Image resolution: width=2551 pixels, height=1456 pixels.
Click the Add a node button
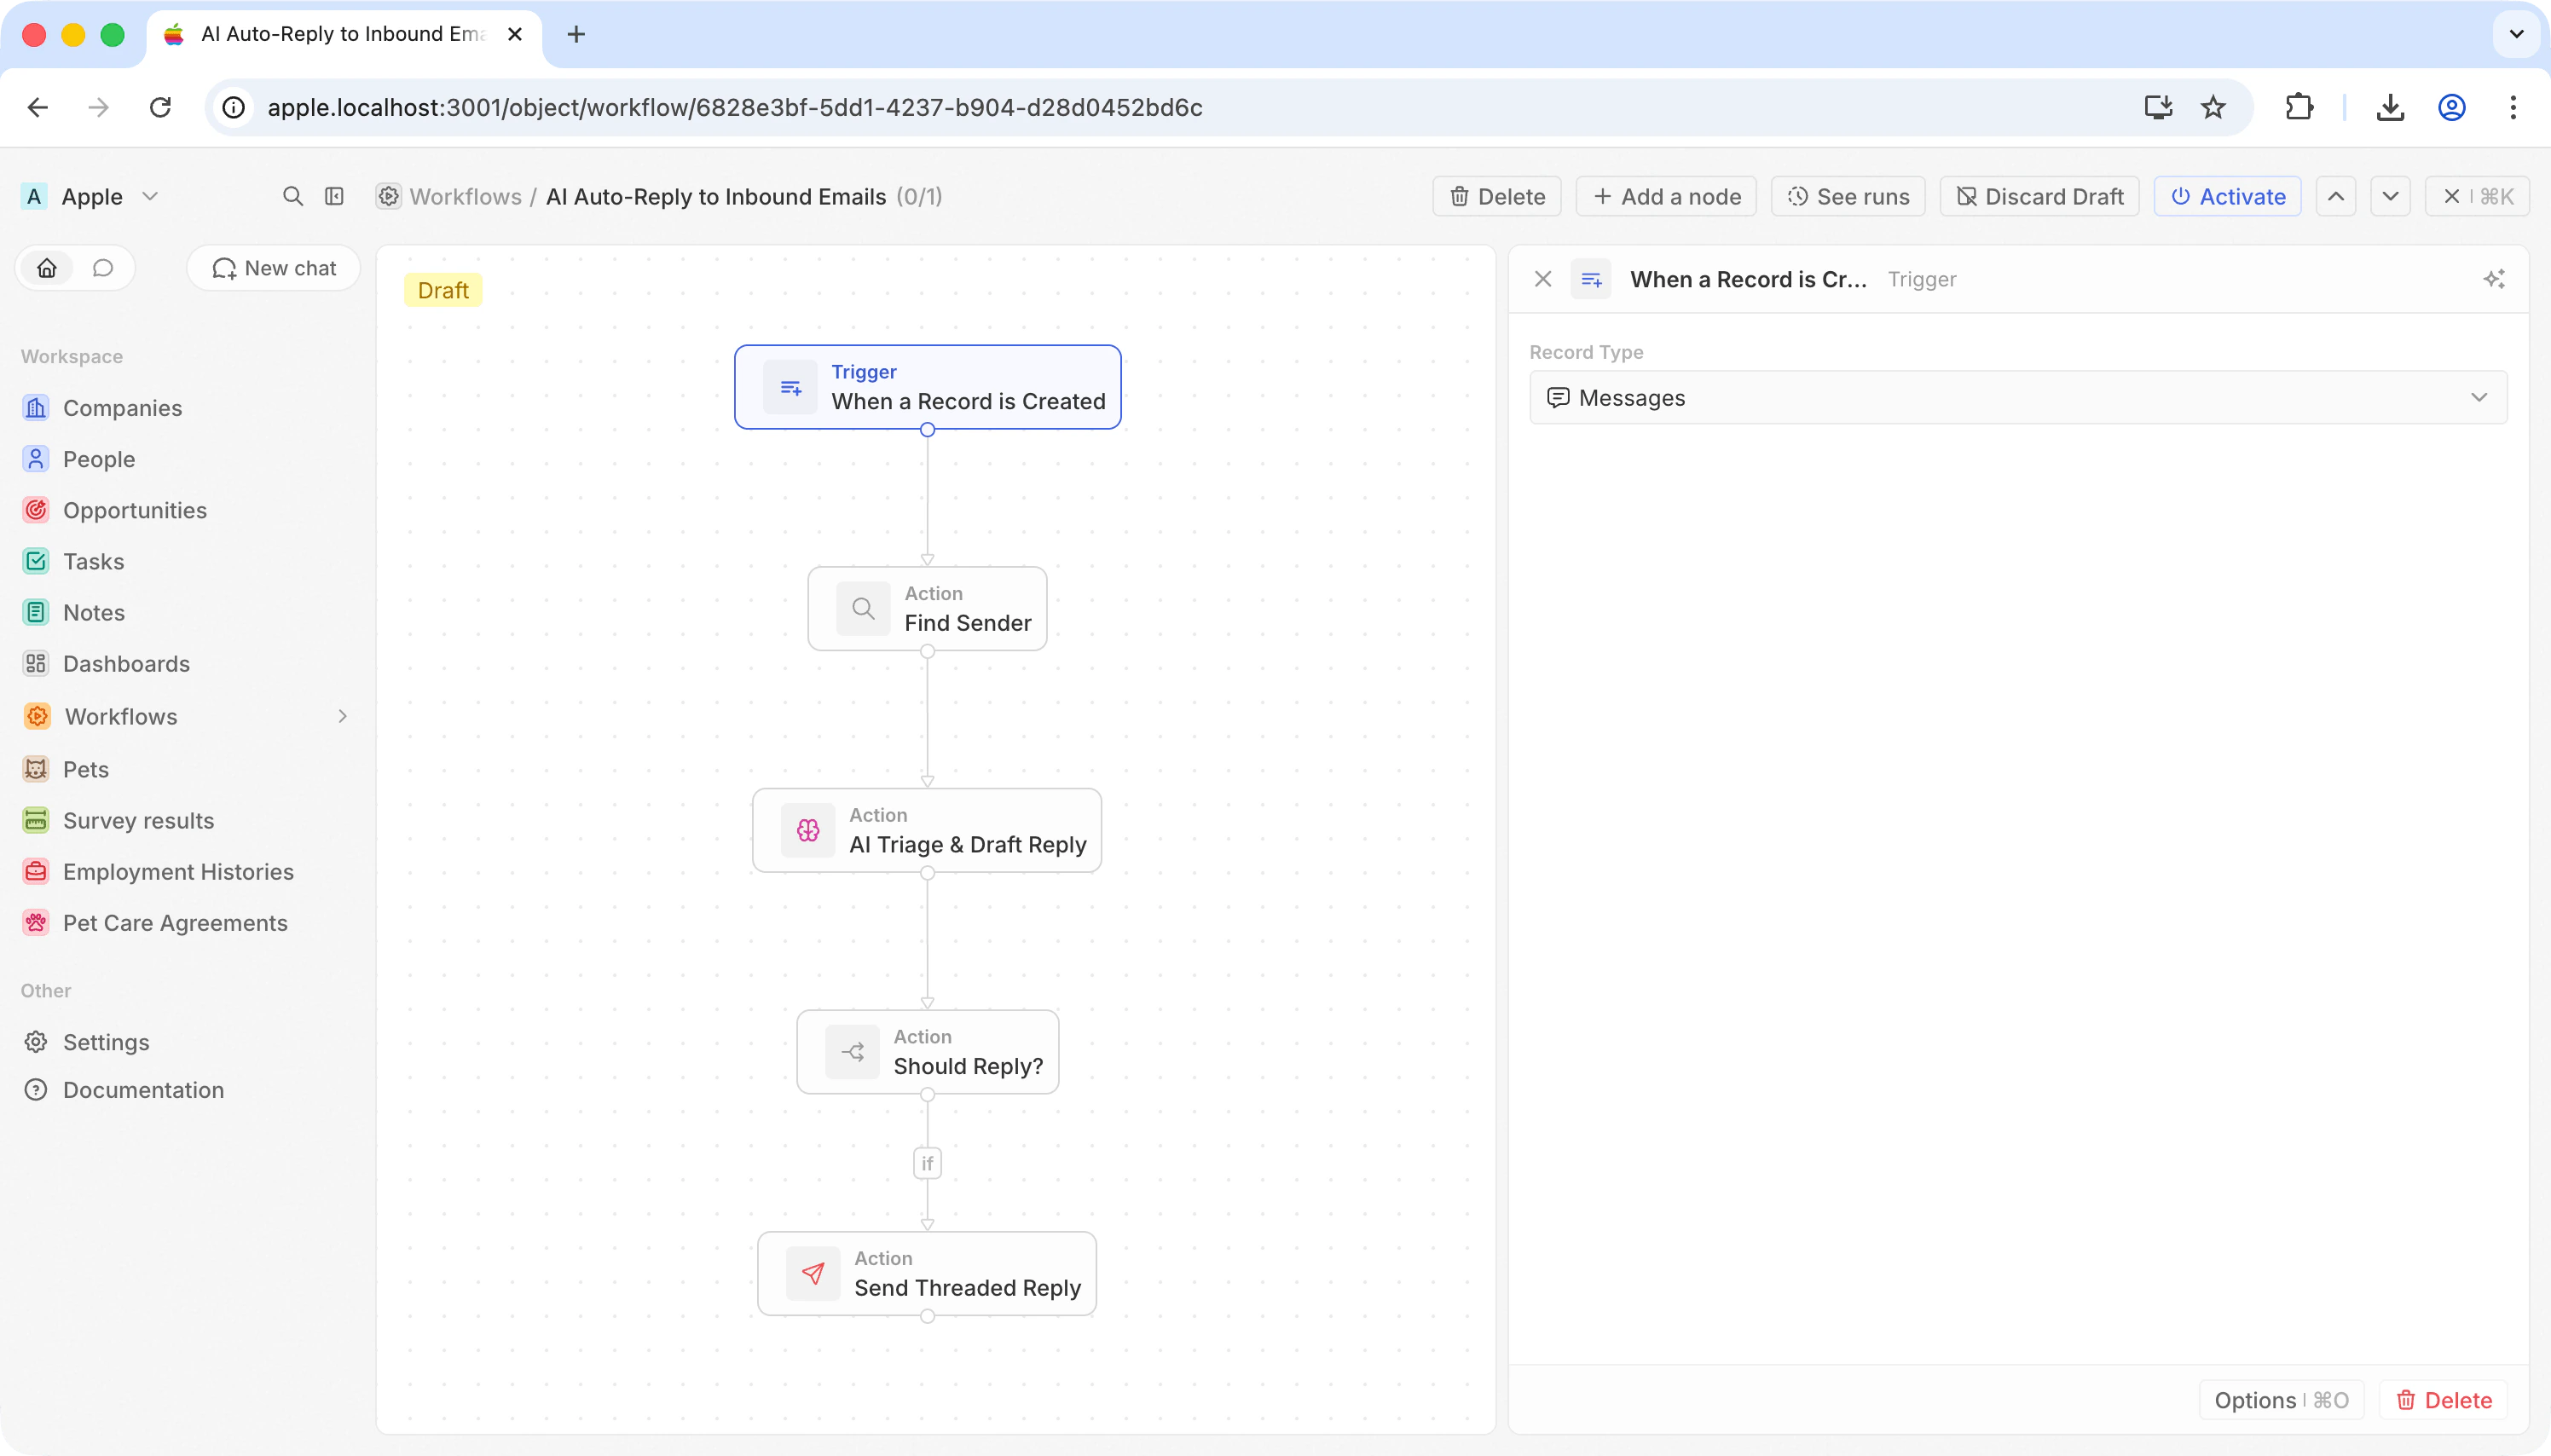pos(1666,196)
